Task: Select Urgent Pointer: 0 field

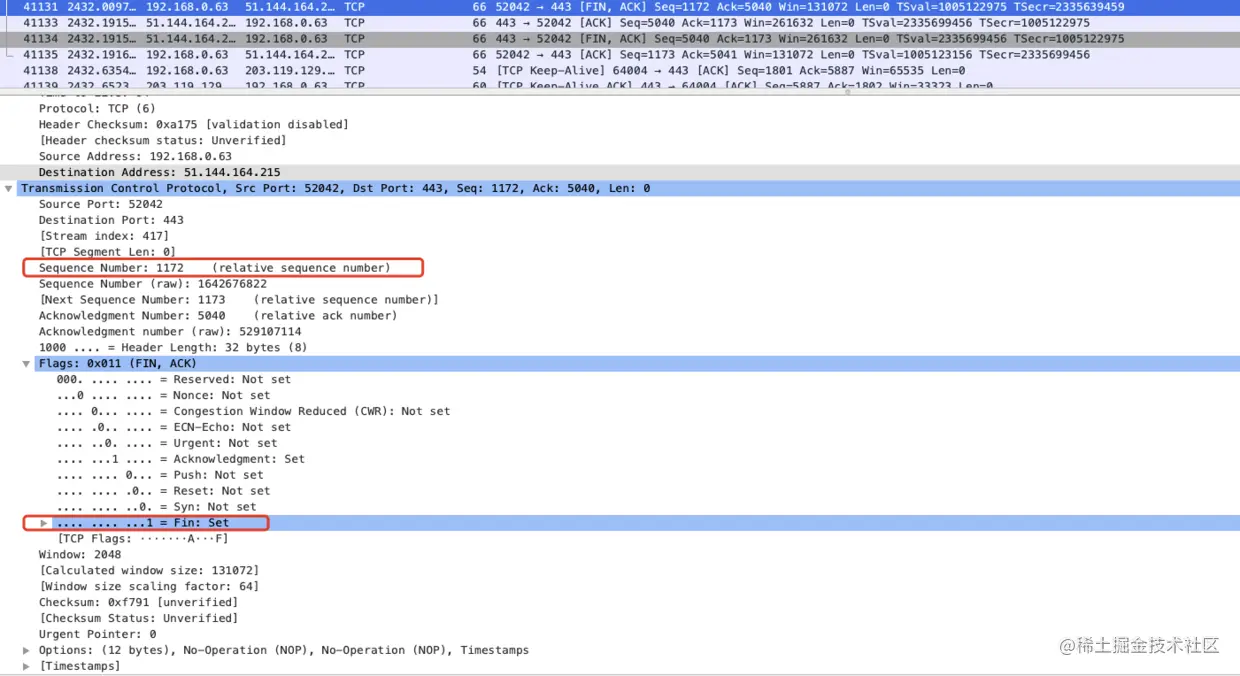Action: [x=97, y=635]
